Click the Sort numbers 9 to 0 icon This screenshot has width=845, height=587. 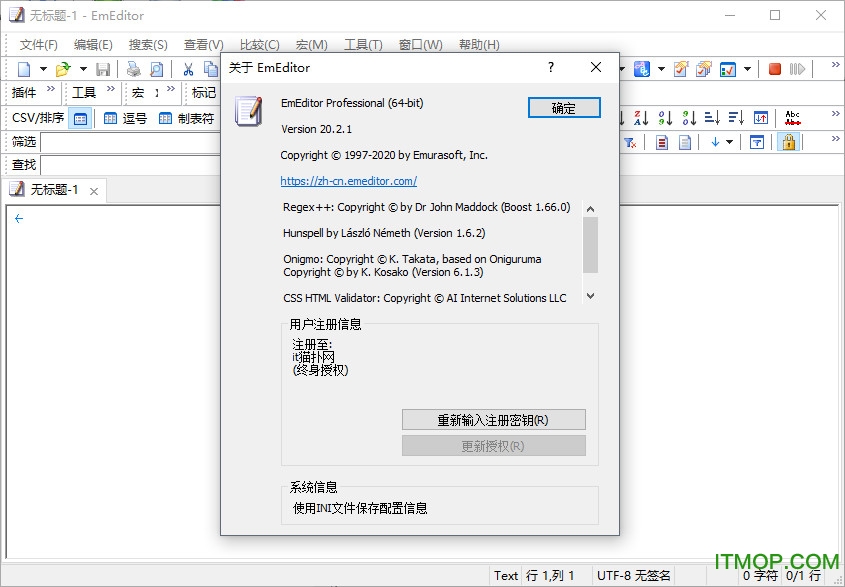tap(689, 117)
